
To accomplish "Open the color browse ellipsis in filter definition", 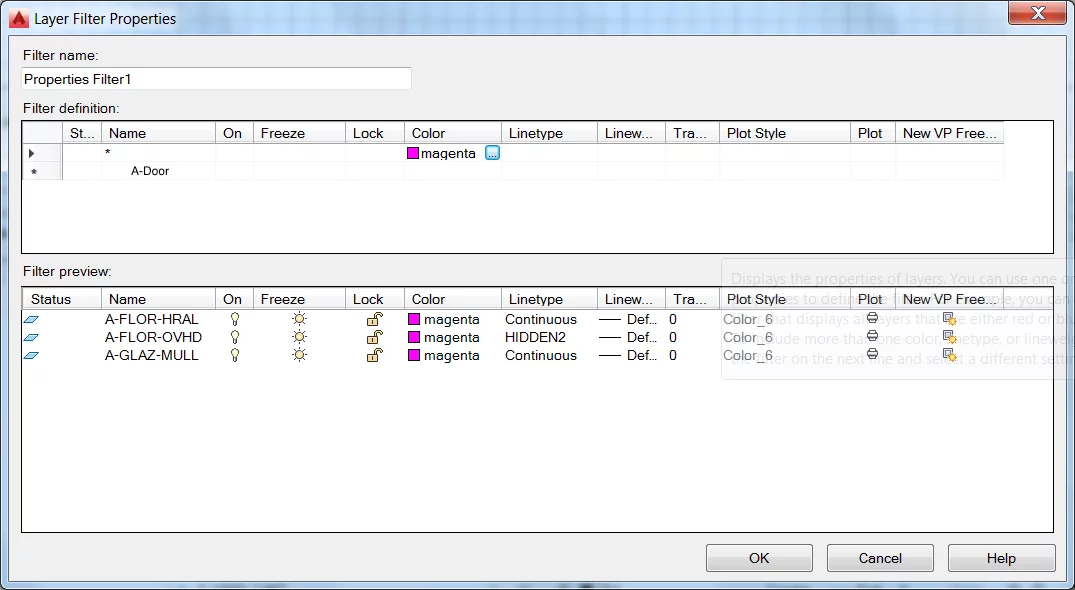I will [490, 154].
